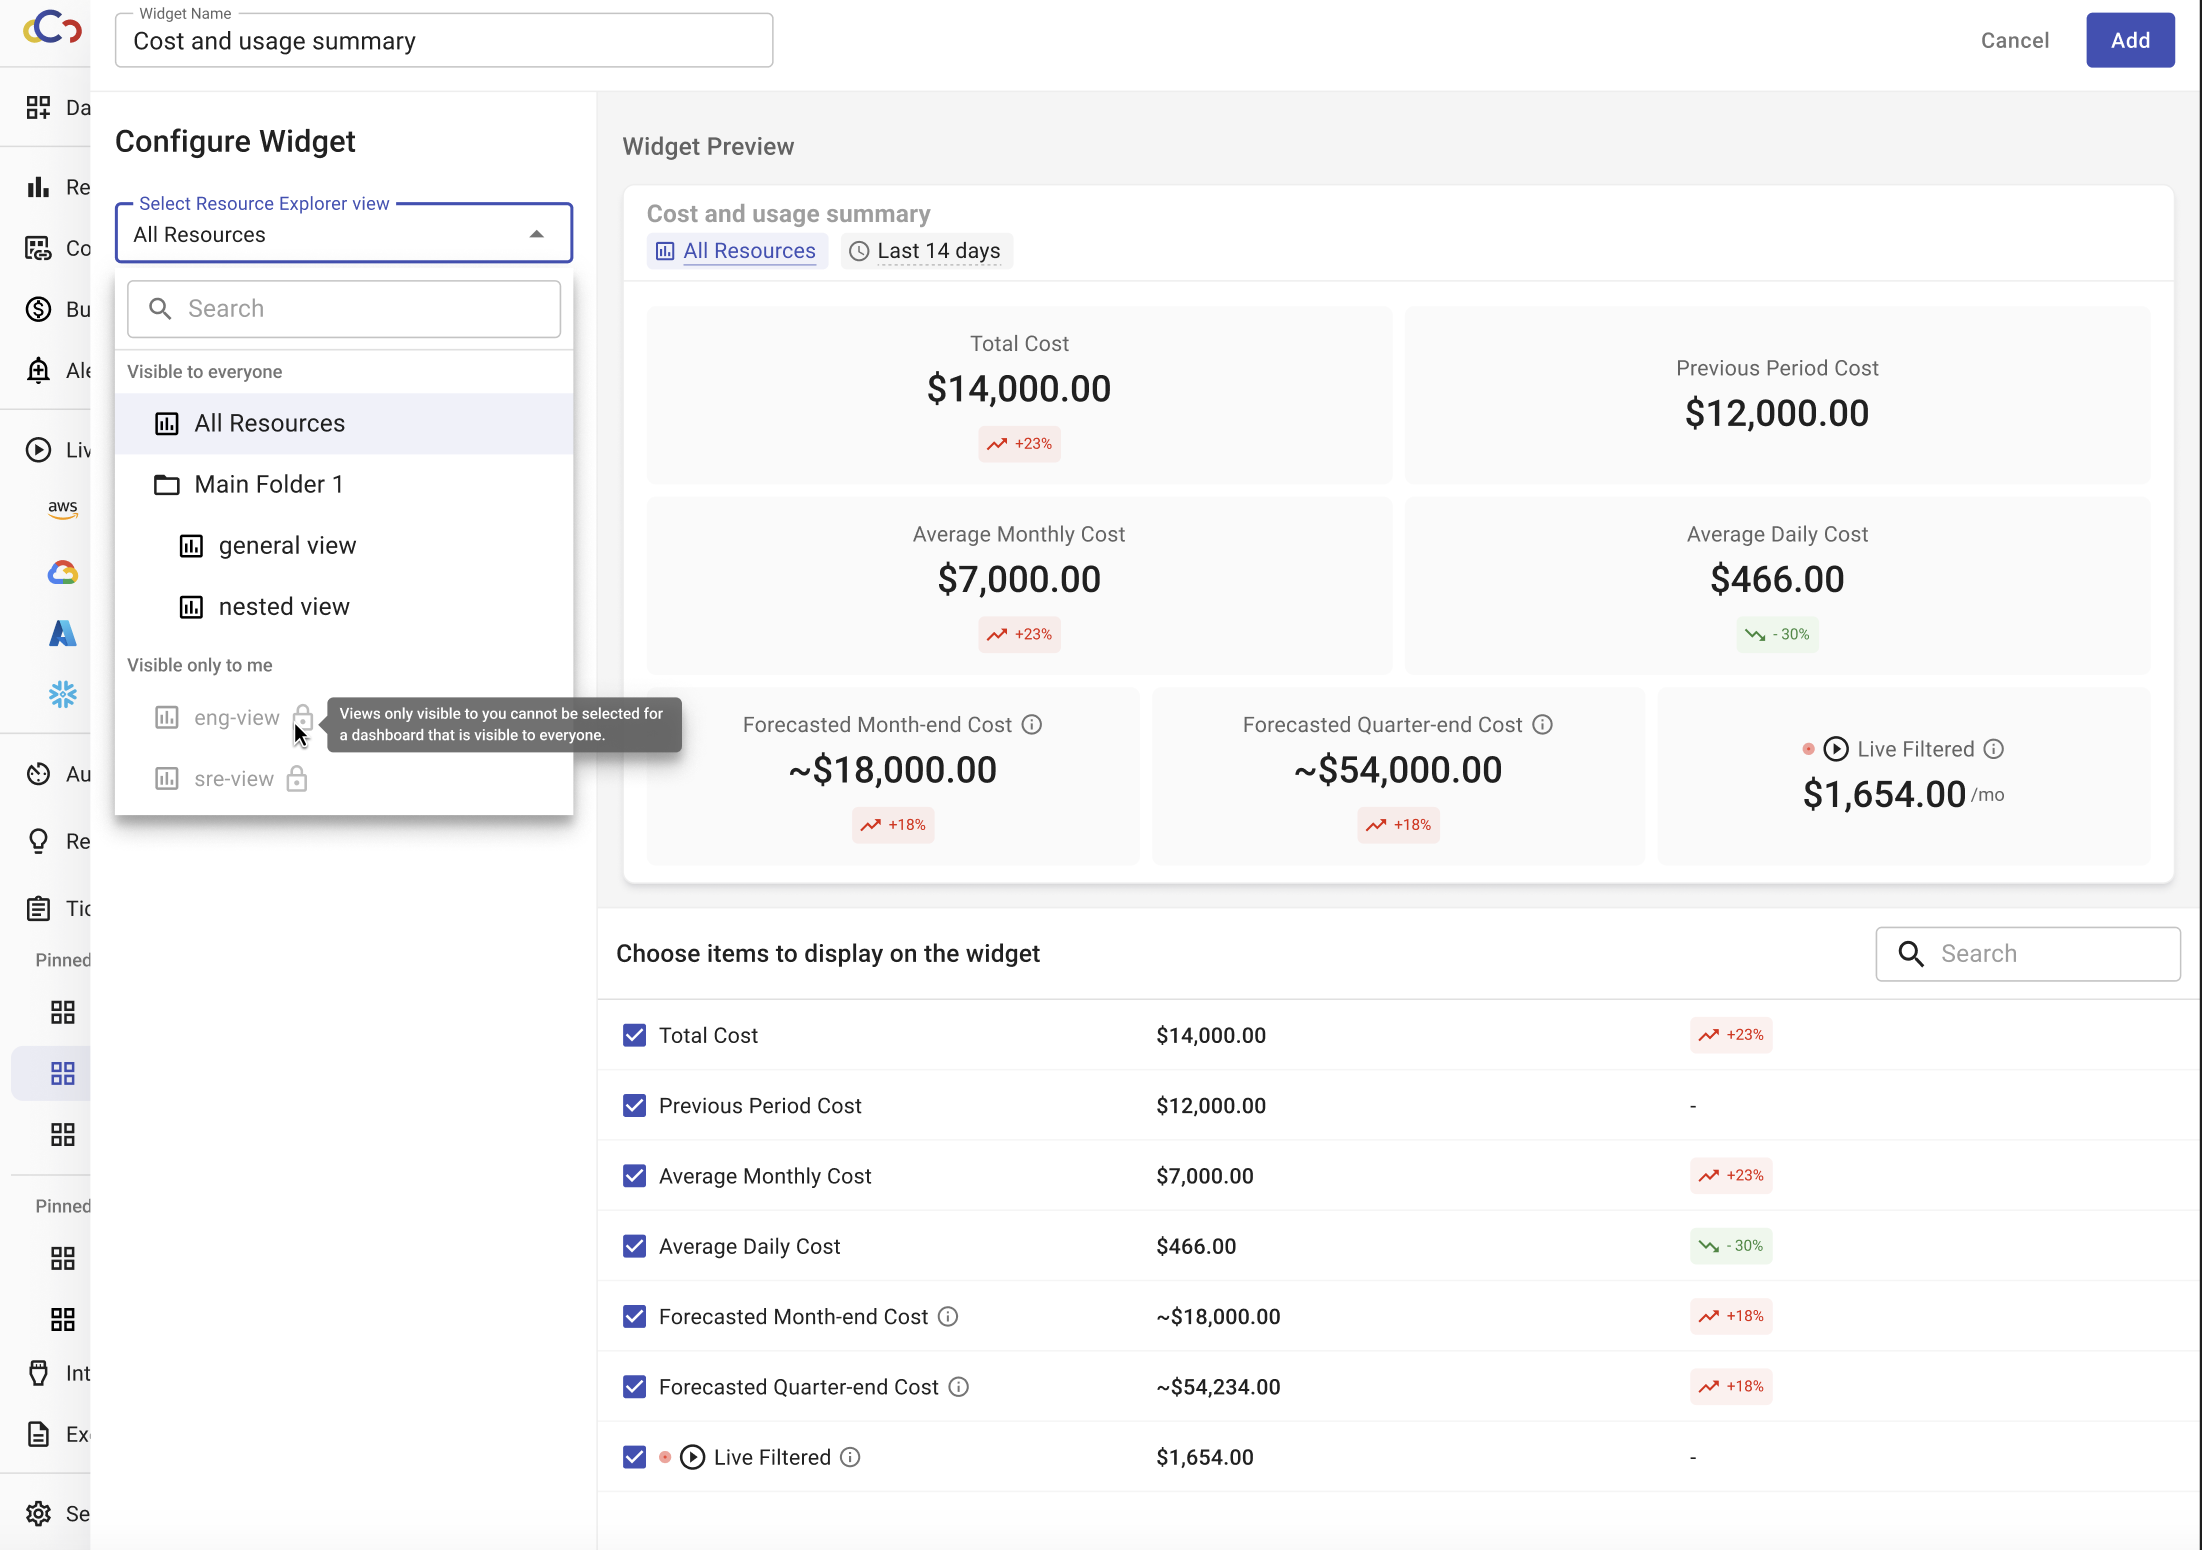Uncheck the Total Cost checkbox
The image size is (2202, 1550).
(x=634, y=1035)
